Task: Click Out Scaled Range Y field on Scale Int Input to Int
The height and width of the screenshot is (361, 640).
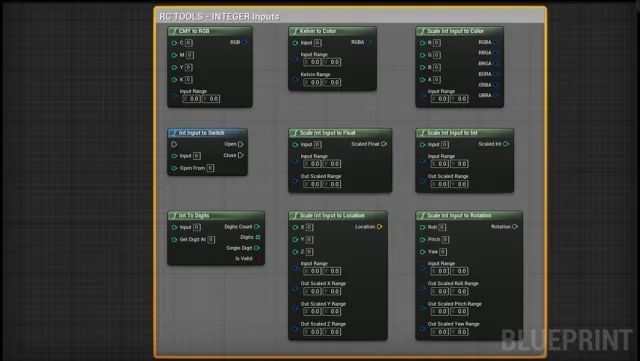Action: tap(459, 184)
